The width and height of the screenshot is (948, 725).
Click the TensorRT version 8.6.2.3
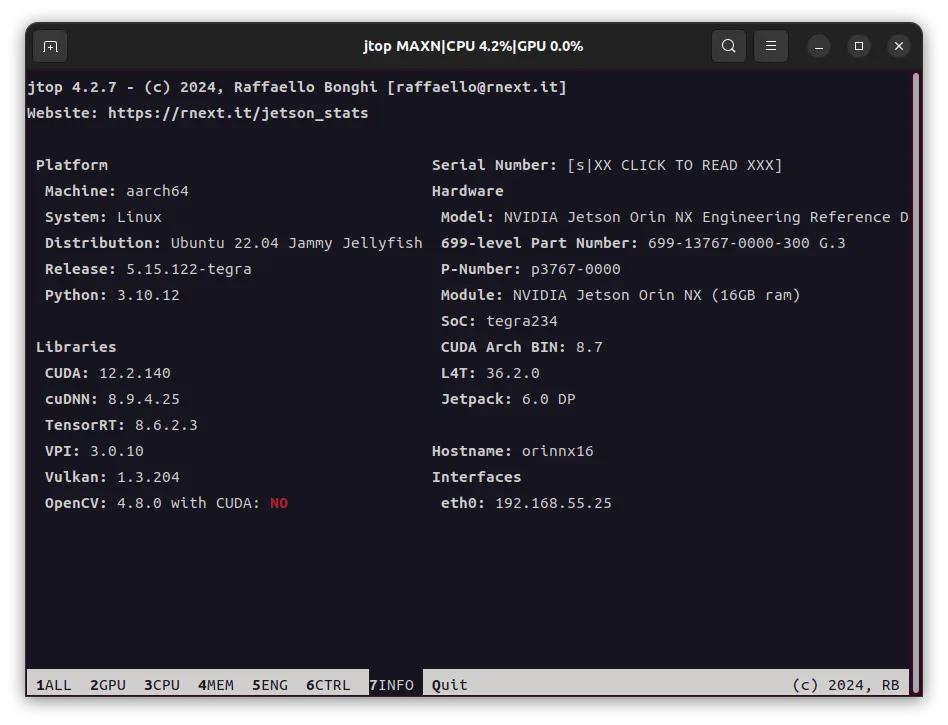[x=166, y=425]
